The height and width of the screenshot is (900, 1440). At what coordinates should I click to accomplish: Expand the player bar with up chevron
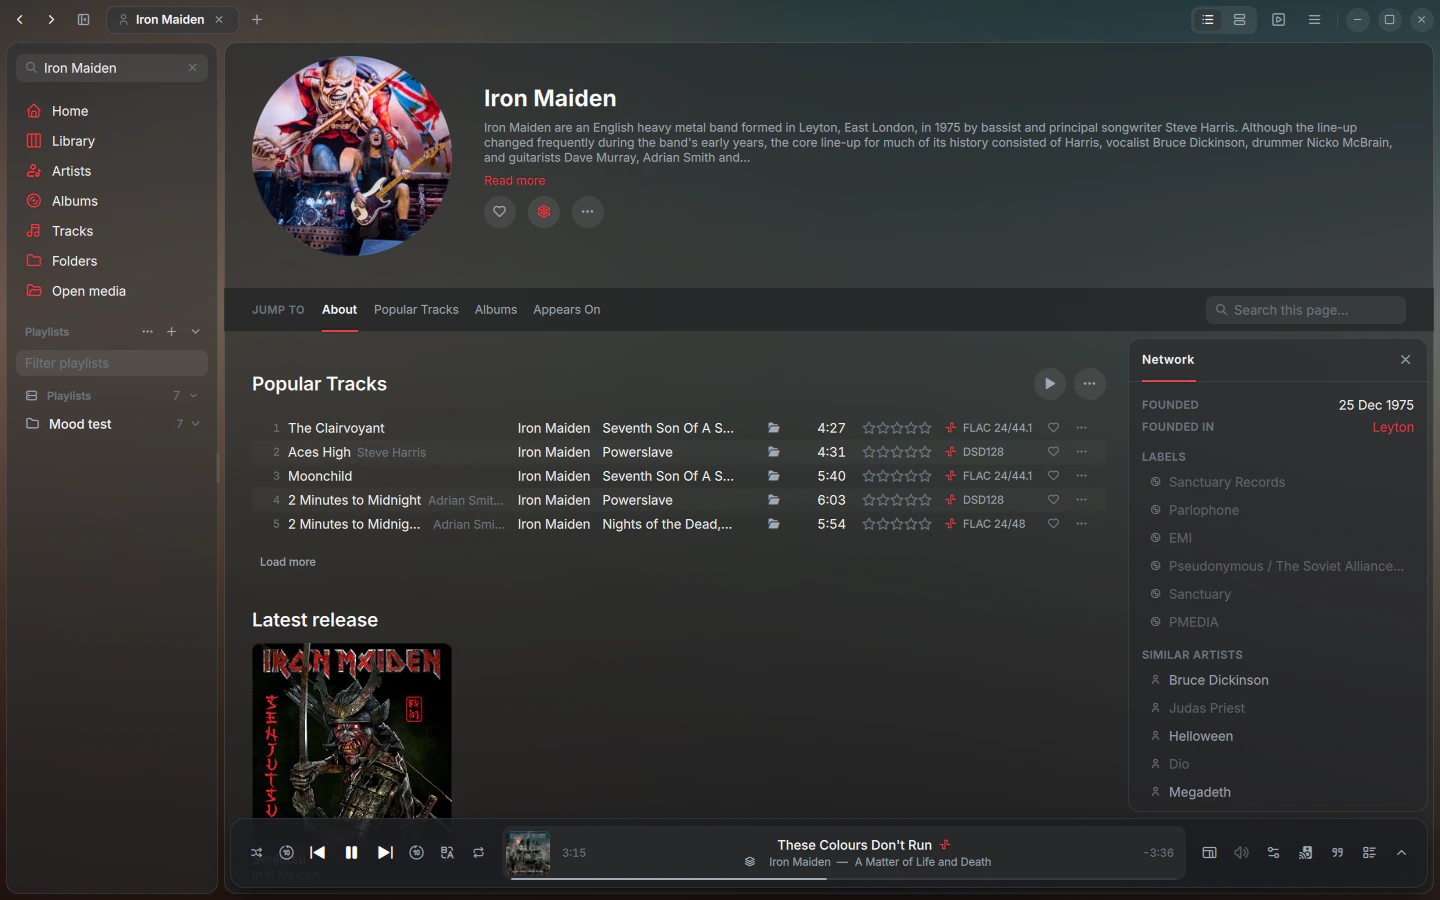coord(1401,853)
